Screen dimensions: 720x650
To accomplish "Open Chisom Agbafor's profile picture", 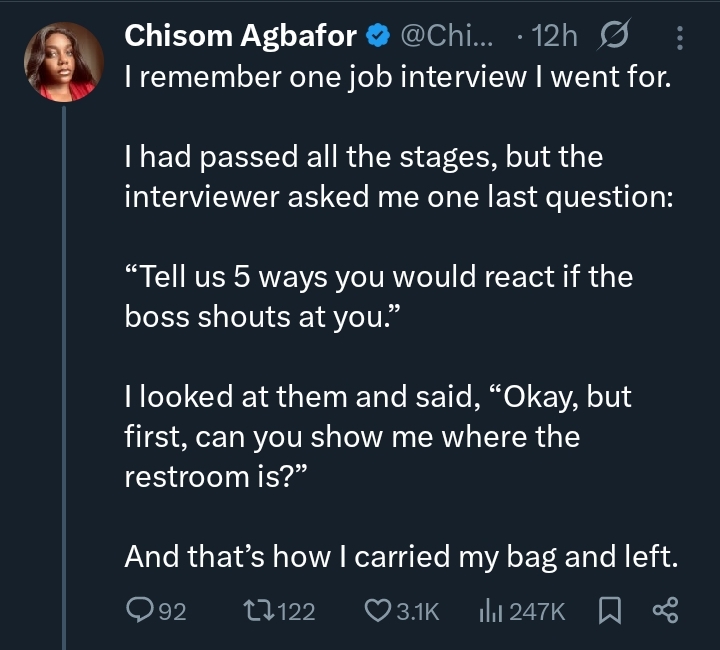I will [x=63, y=62].
